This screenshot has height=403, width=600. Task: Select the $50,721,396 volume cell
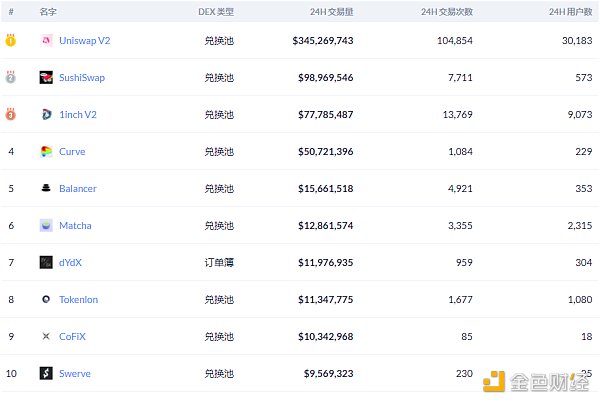tap(326, 152)
